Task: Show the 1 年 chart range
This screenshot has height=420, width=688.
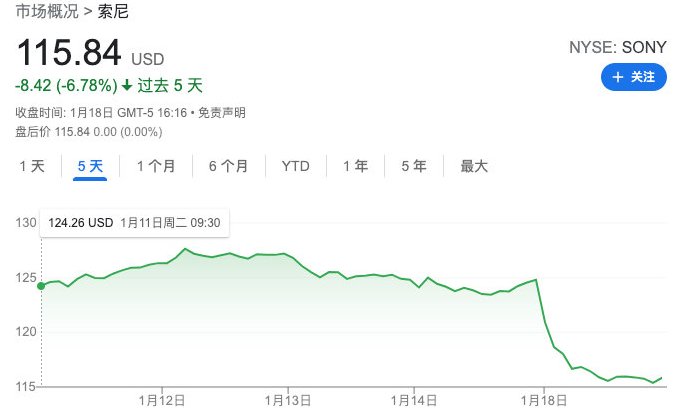Action: click(355, 166)
